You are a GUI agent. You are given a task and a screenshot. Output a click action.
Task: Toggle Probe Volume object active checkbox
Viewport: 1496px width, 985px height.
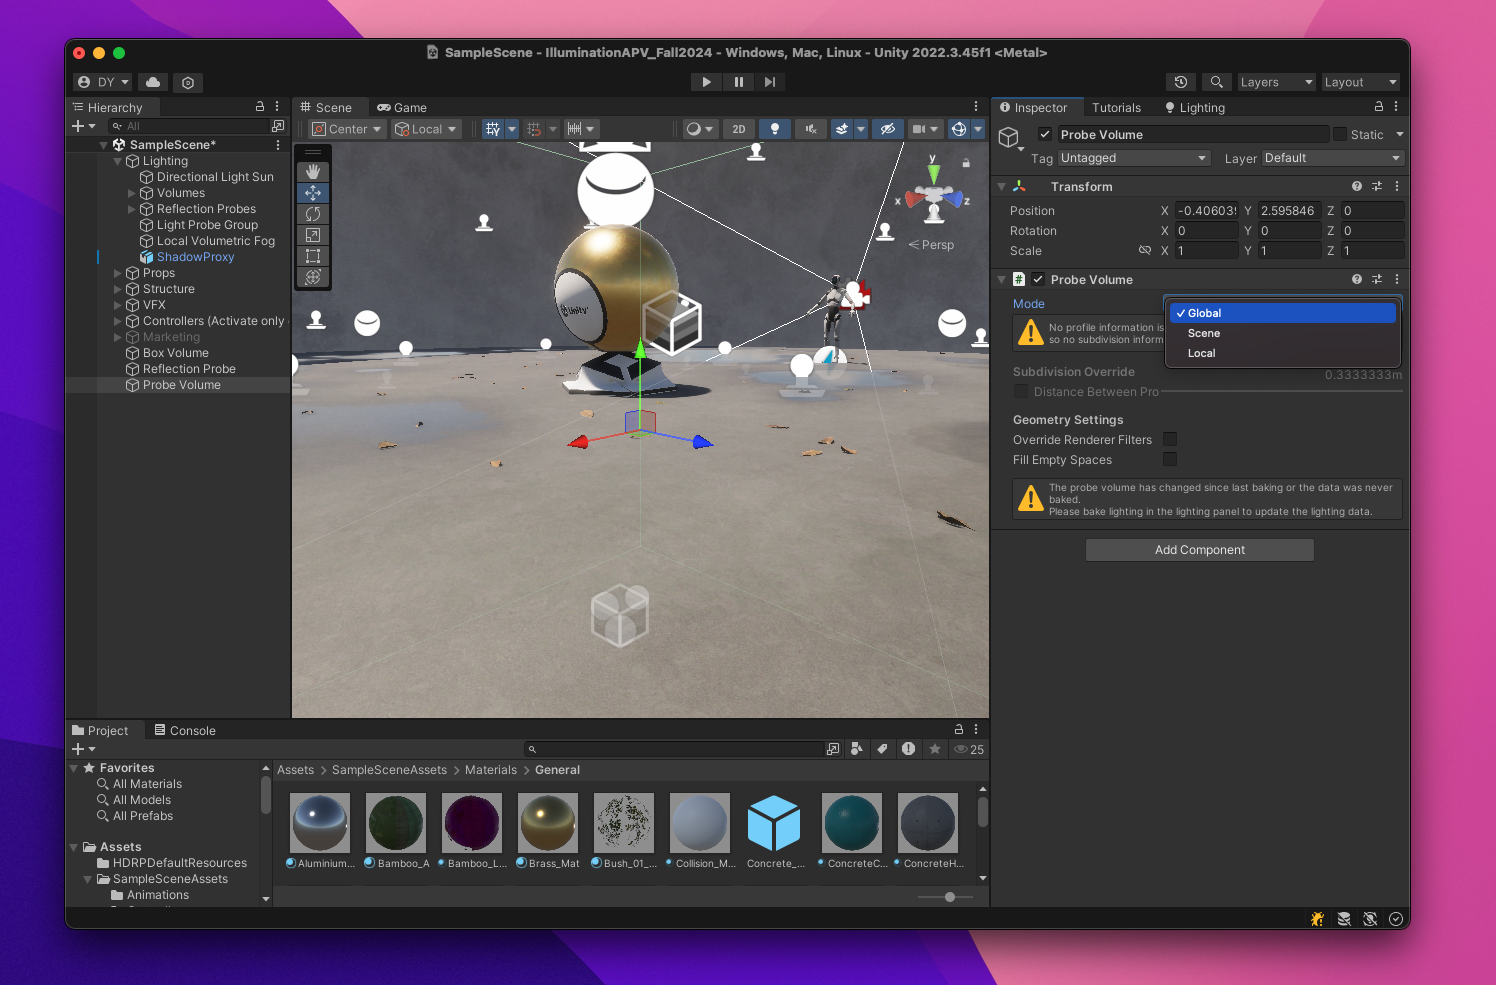(x=1045, y=134)
